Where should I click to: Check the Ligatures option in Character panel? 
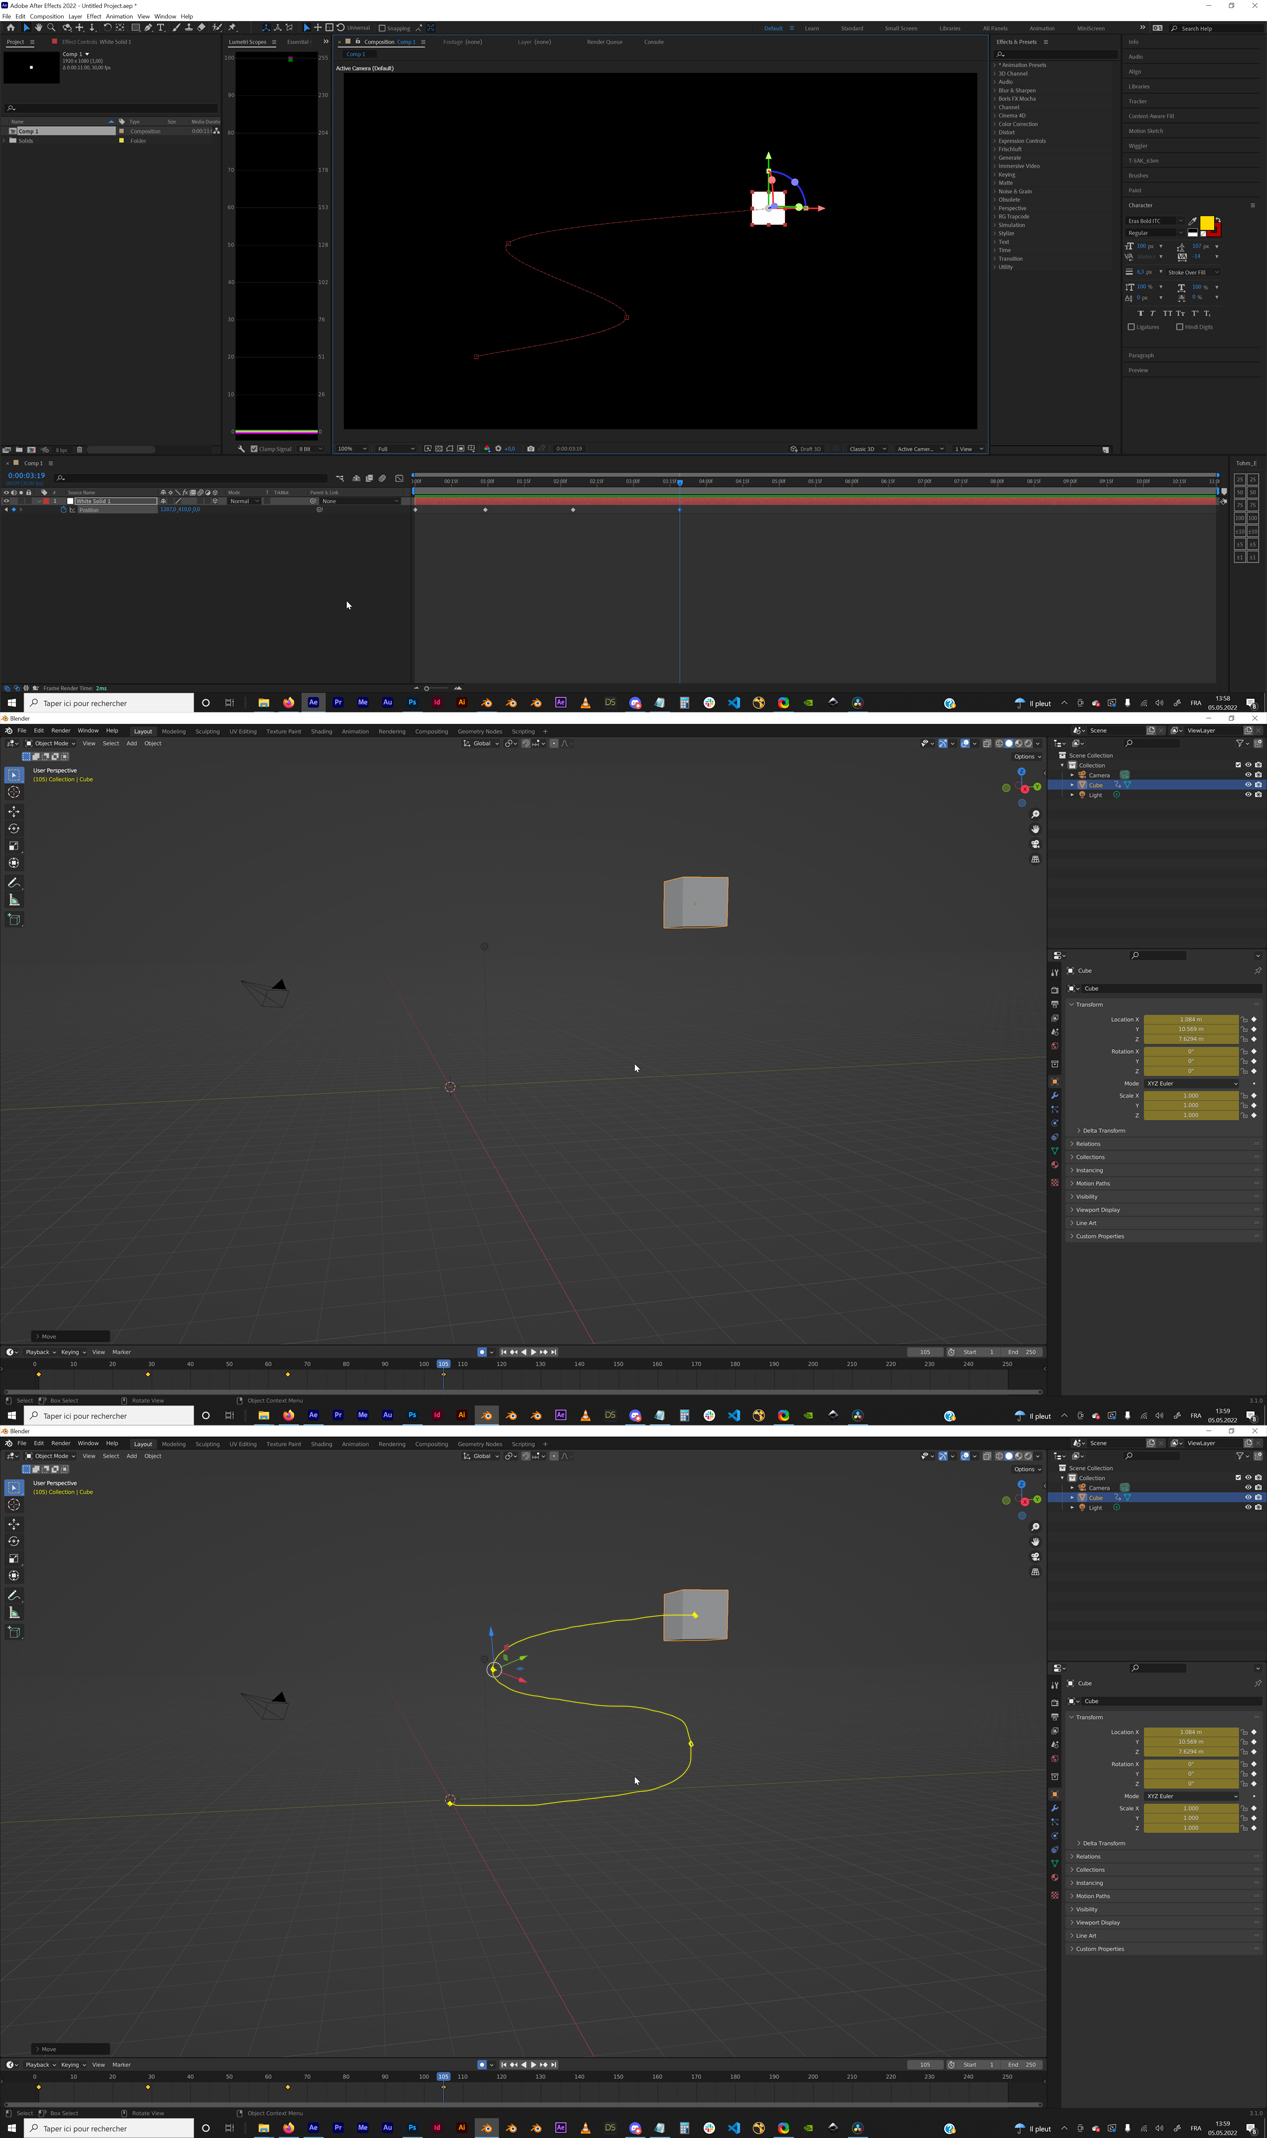point(1131,327)
